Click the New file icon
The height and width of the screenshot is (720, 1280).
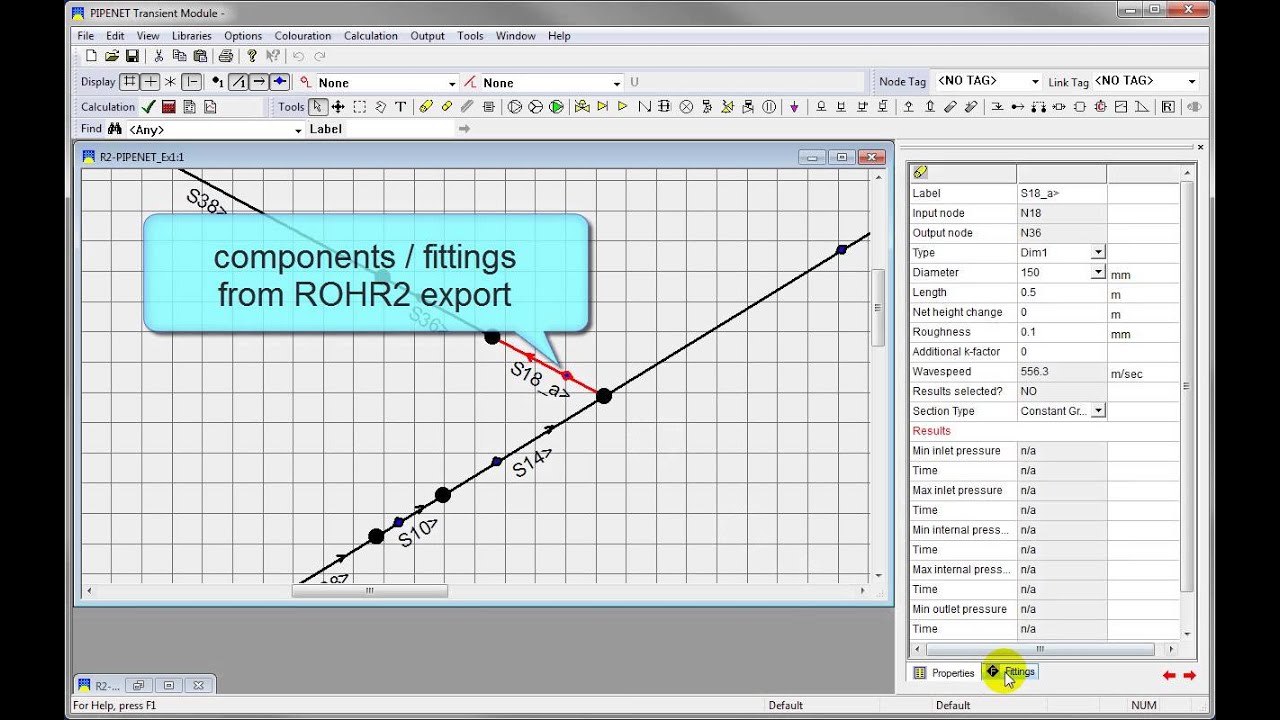[92, 56]
